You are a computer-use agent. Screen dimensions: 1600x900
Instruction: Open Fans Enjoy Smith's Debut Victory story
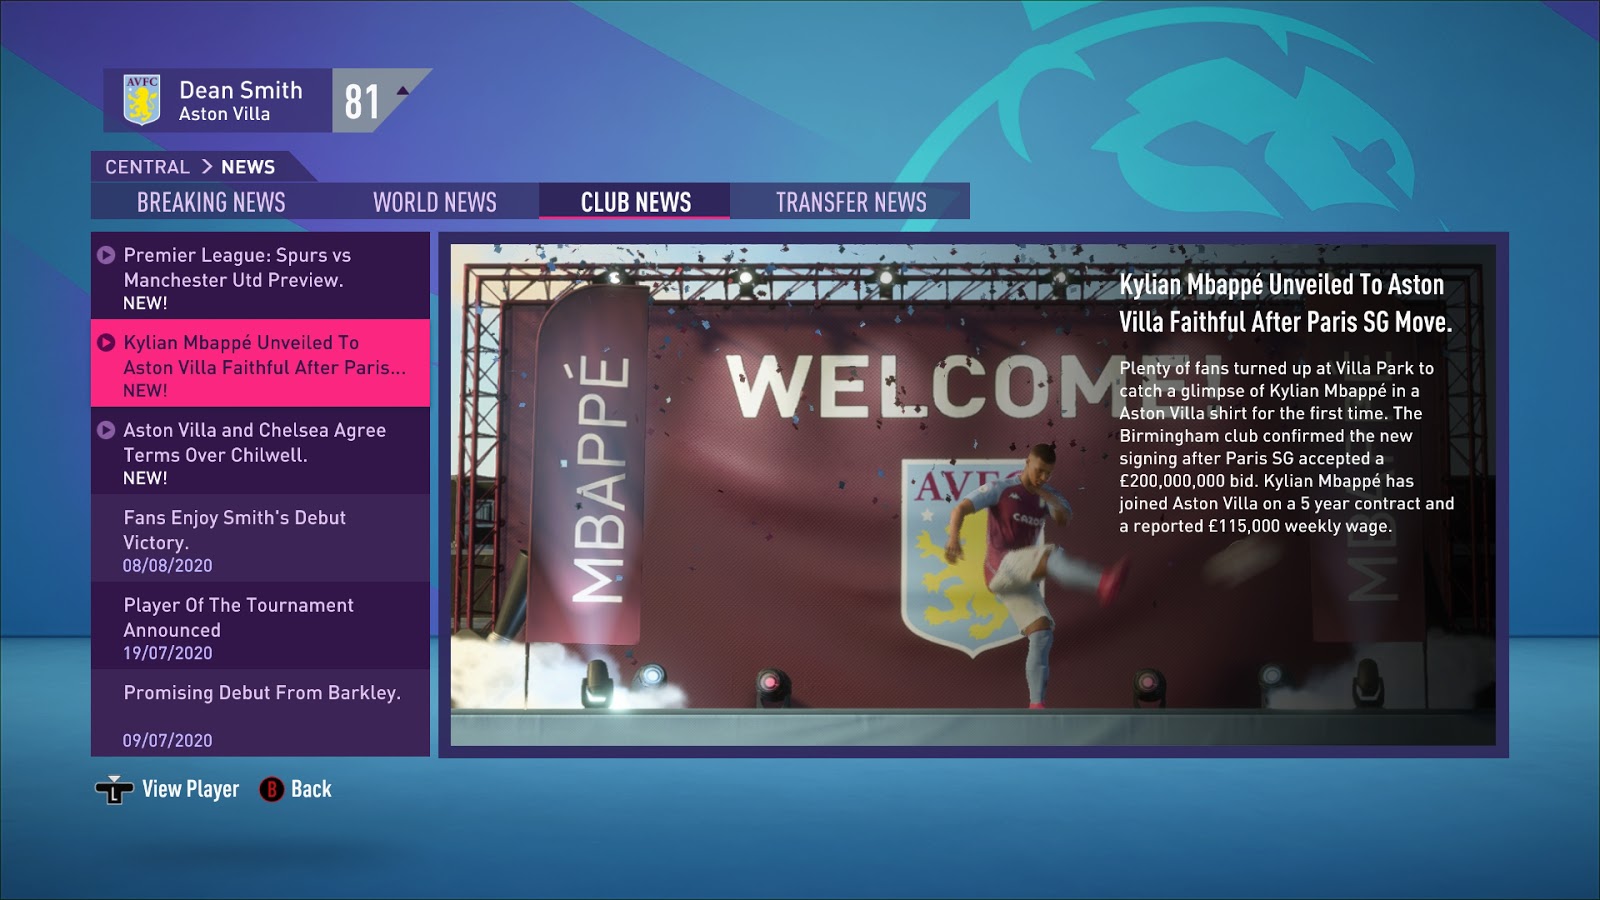(x=260, y=538)
